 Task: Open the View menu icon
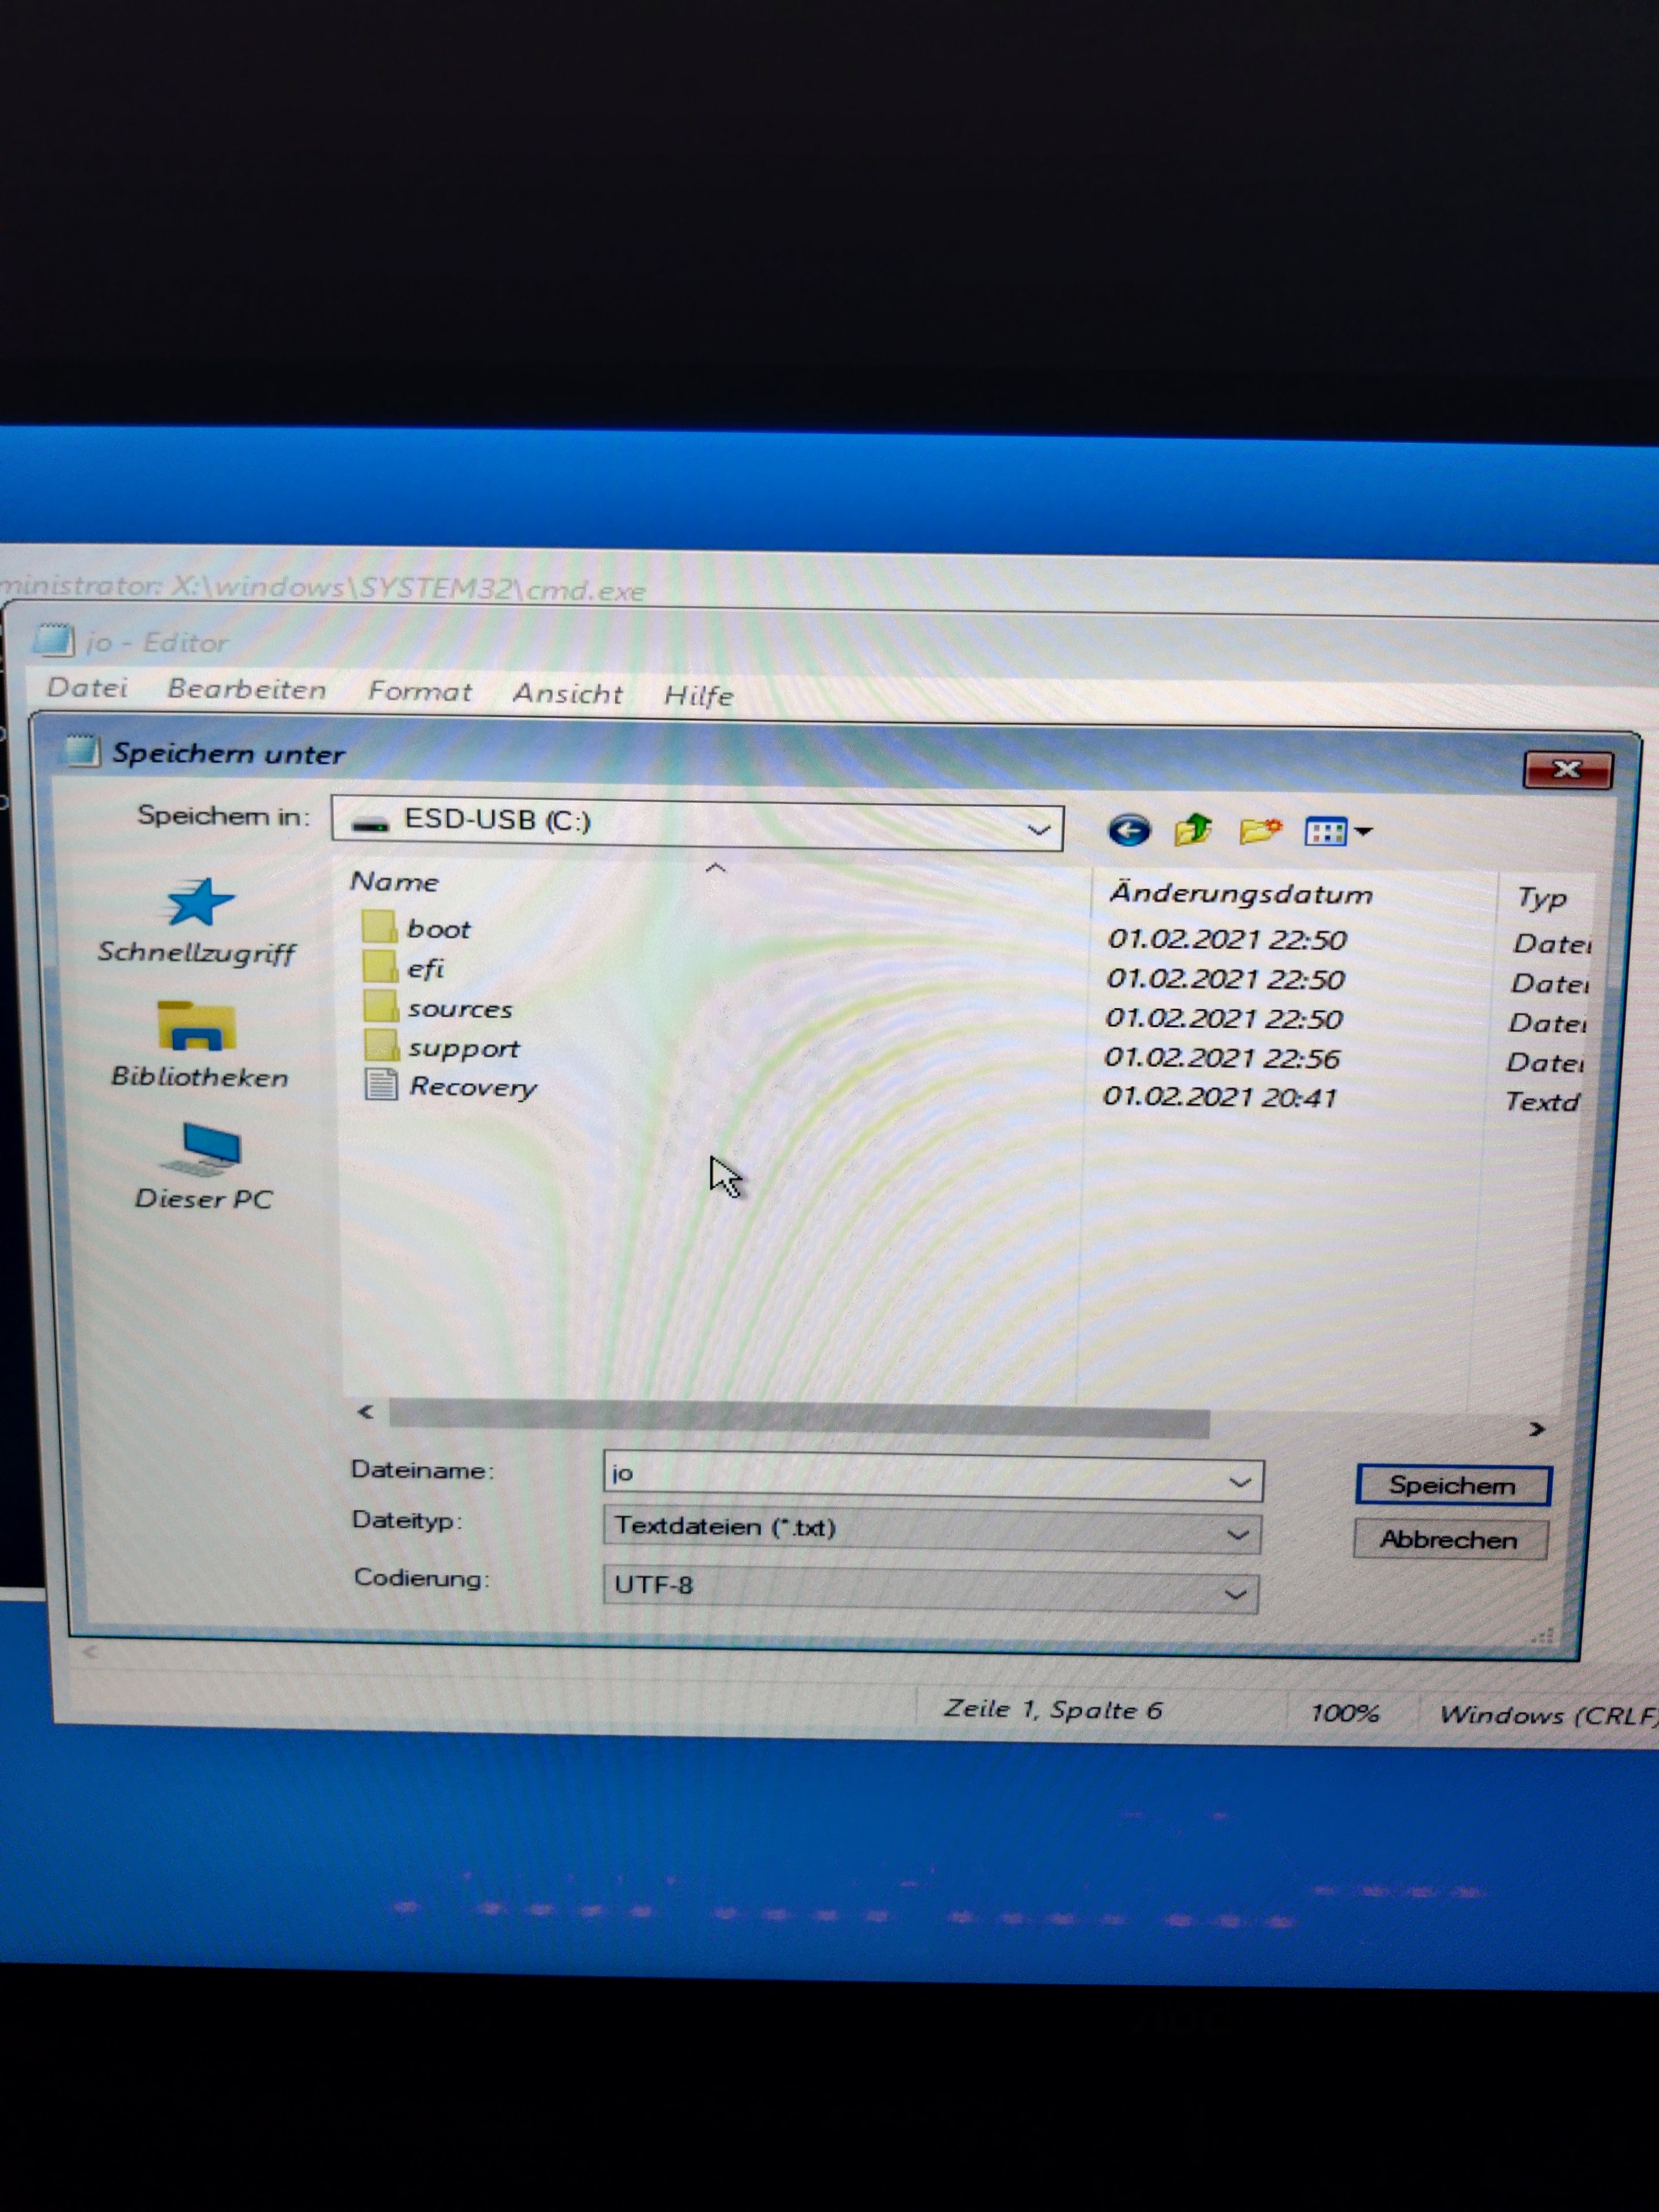coord(1337,832)
